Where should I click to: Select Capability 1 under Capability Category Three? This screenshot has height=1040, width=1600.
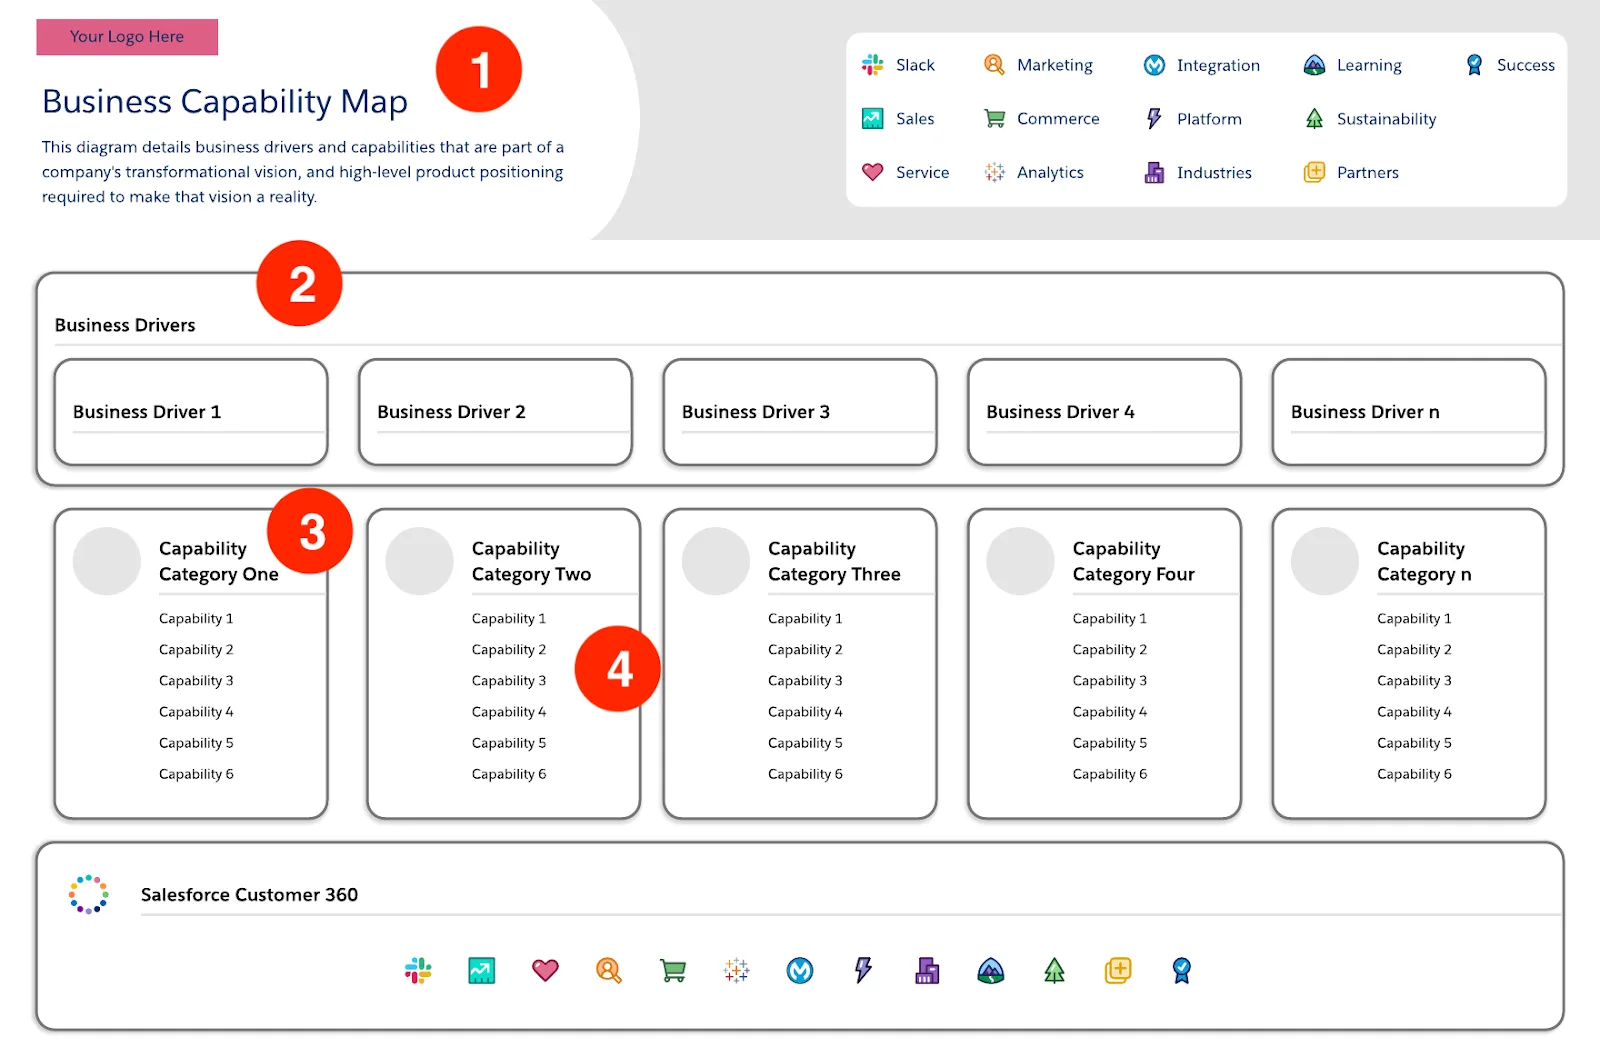tap(805, 619)
